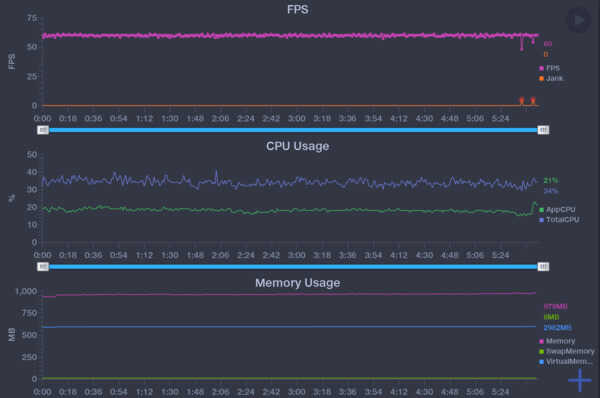Screen dimensions: 600x398
Task: Toggle the Jank legend series
Action: click(x=551, y=78)
